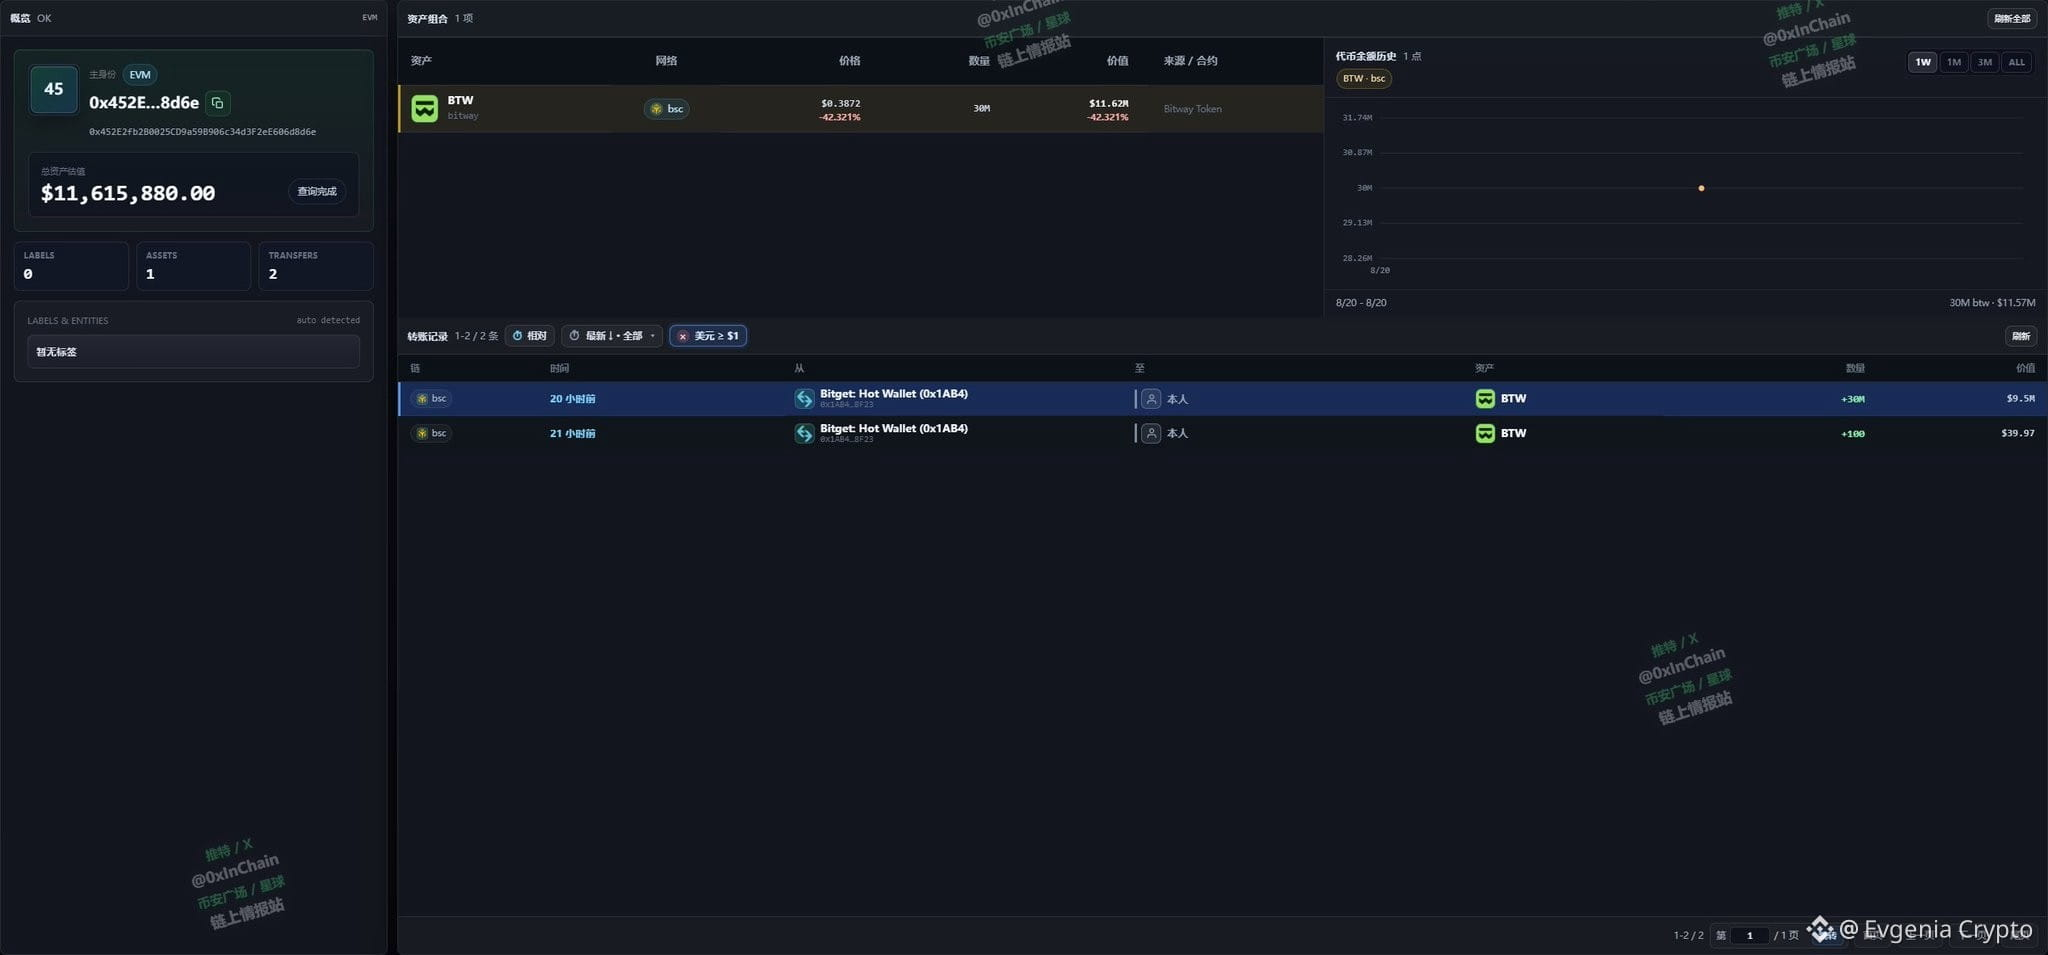Click the bsc chain badge in the 20 小时前 row
The height and width of the screenshot is (955, 2048).
click(x=431, y=398)
